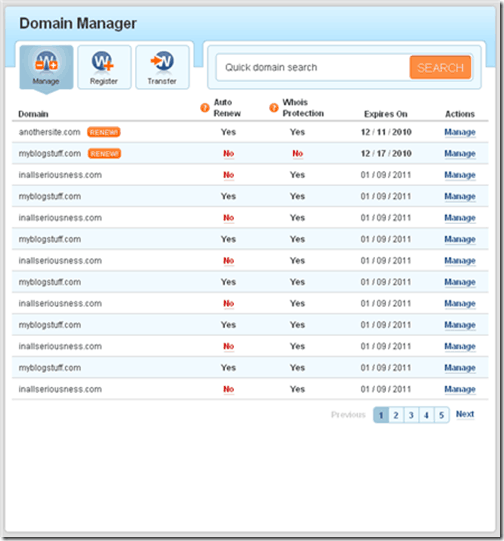
Task: Click the Next pagination link
Action: coord(465,414)
